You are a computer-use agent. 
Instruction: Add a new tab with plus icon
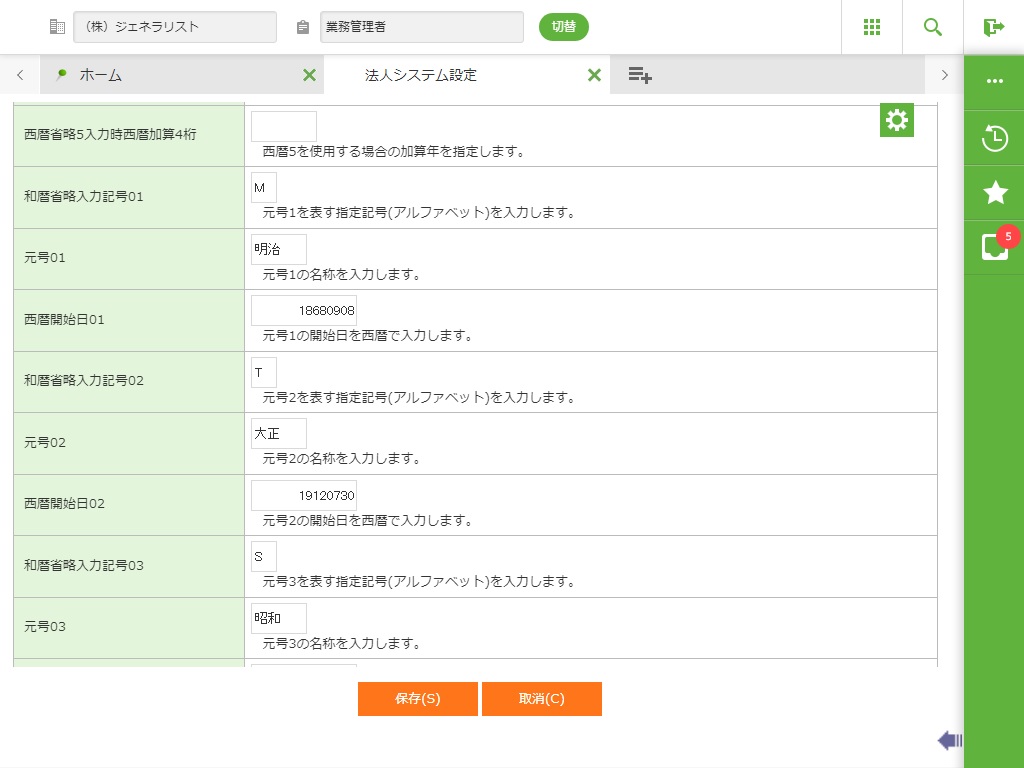tap(640, 75)
